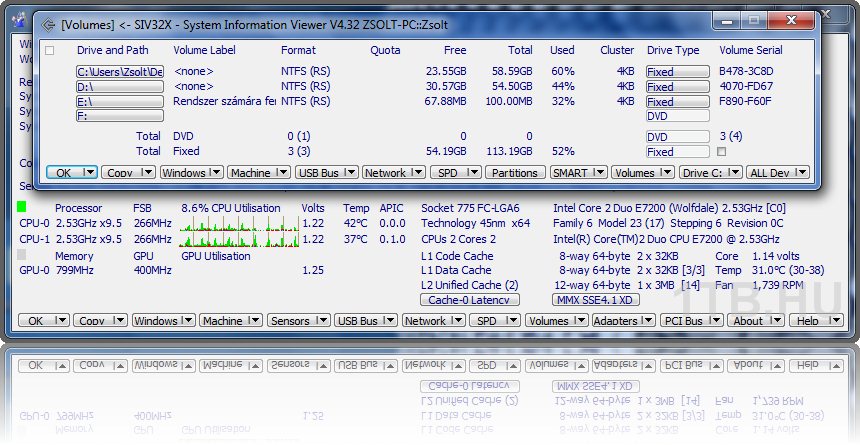
Task: Click the Format column header
Action: (x=298, y=50)
